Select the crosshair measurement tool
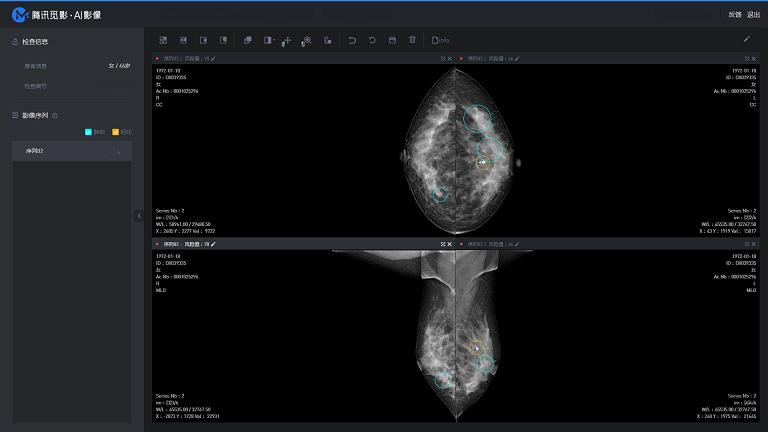768x432 pixels. click(x=287, y=40)
